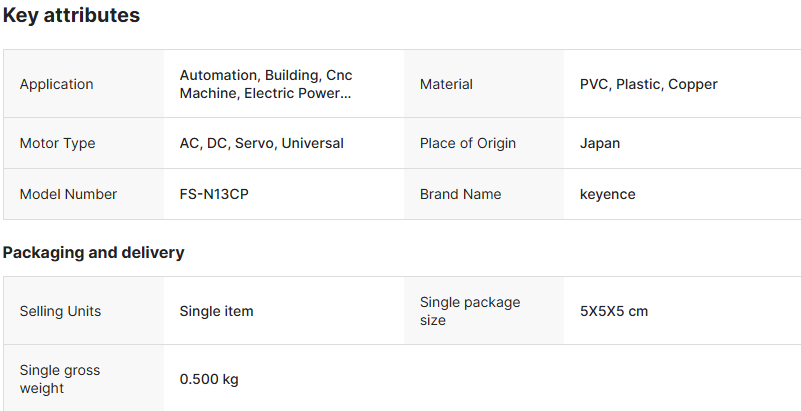Click the FS-N13CP model number value
Image resolution: width=801 pixels, height=411 pixels.
[214, 194]
